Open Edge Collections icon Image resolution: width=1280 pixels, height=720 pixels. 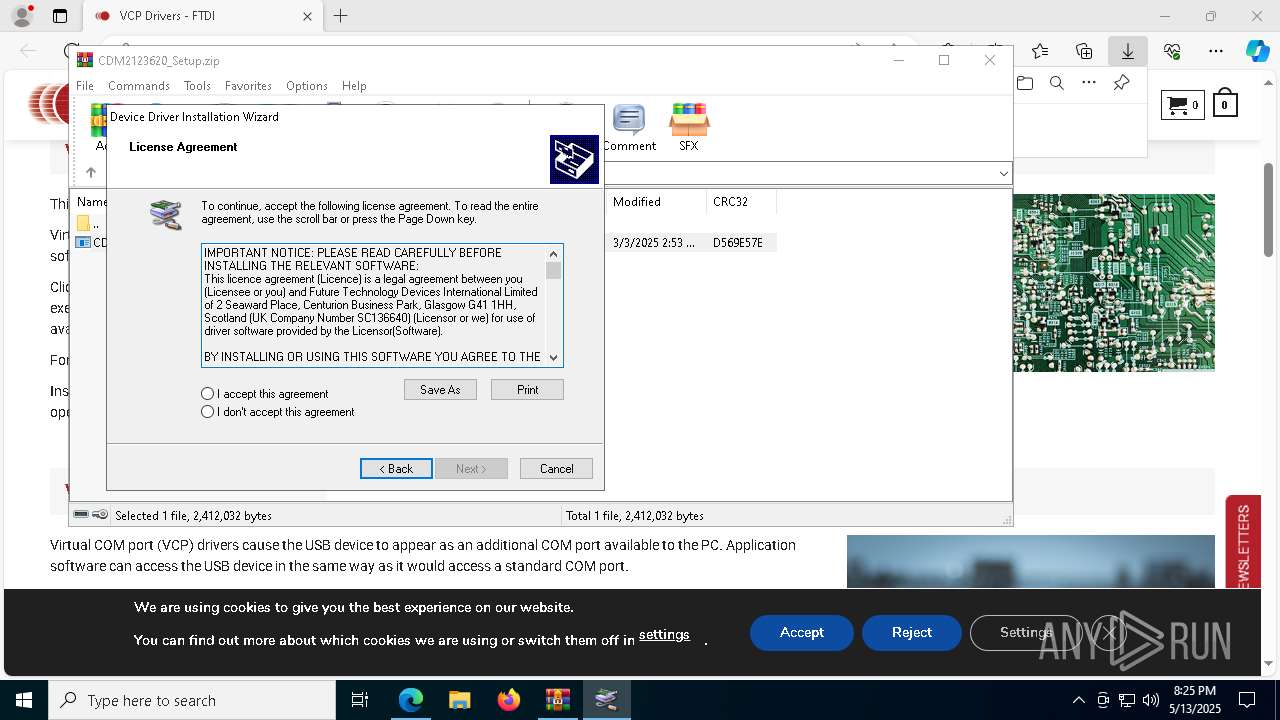pos(1084,51)
